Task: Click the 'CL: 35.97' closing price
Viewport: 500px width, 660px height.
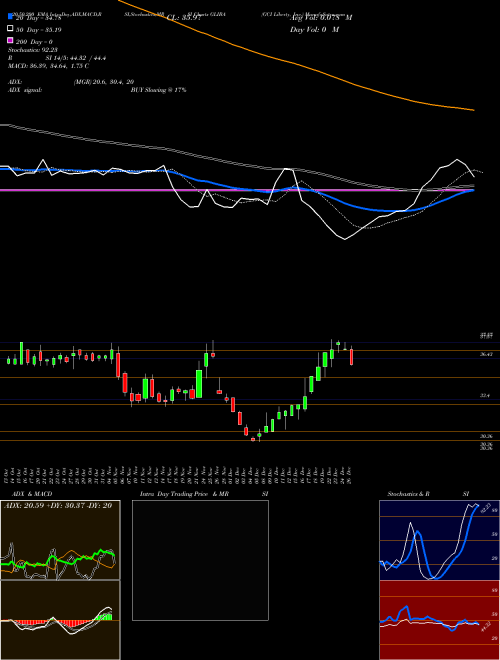Action: tap(182, 18)
